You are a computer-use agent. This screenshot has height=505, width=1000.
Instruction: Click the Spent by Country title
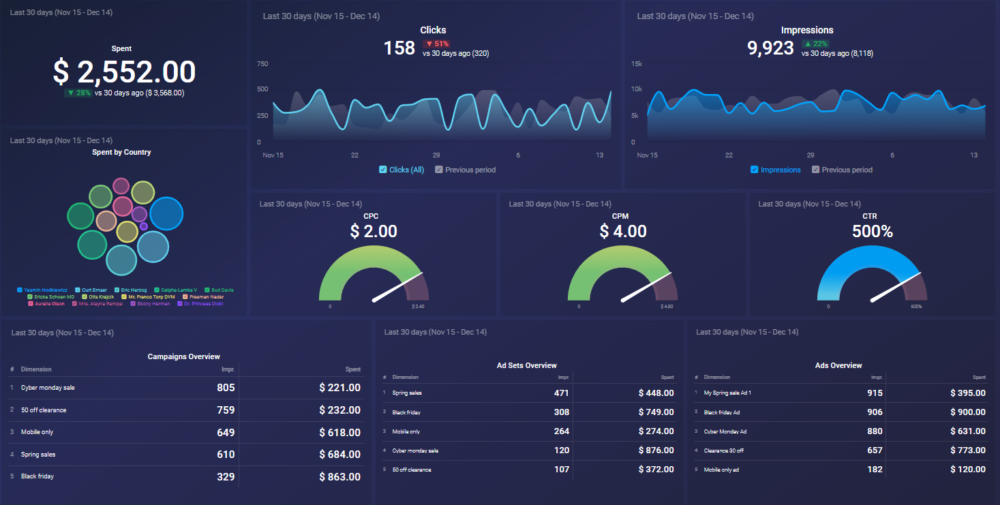[121, 152]
